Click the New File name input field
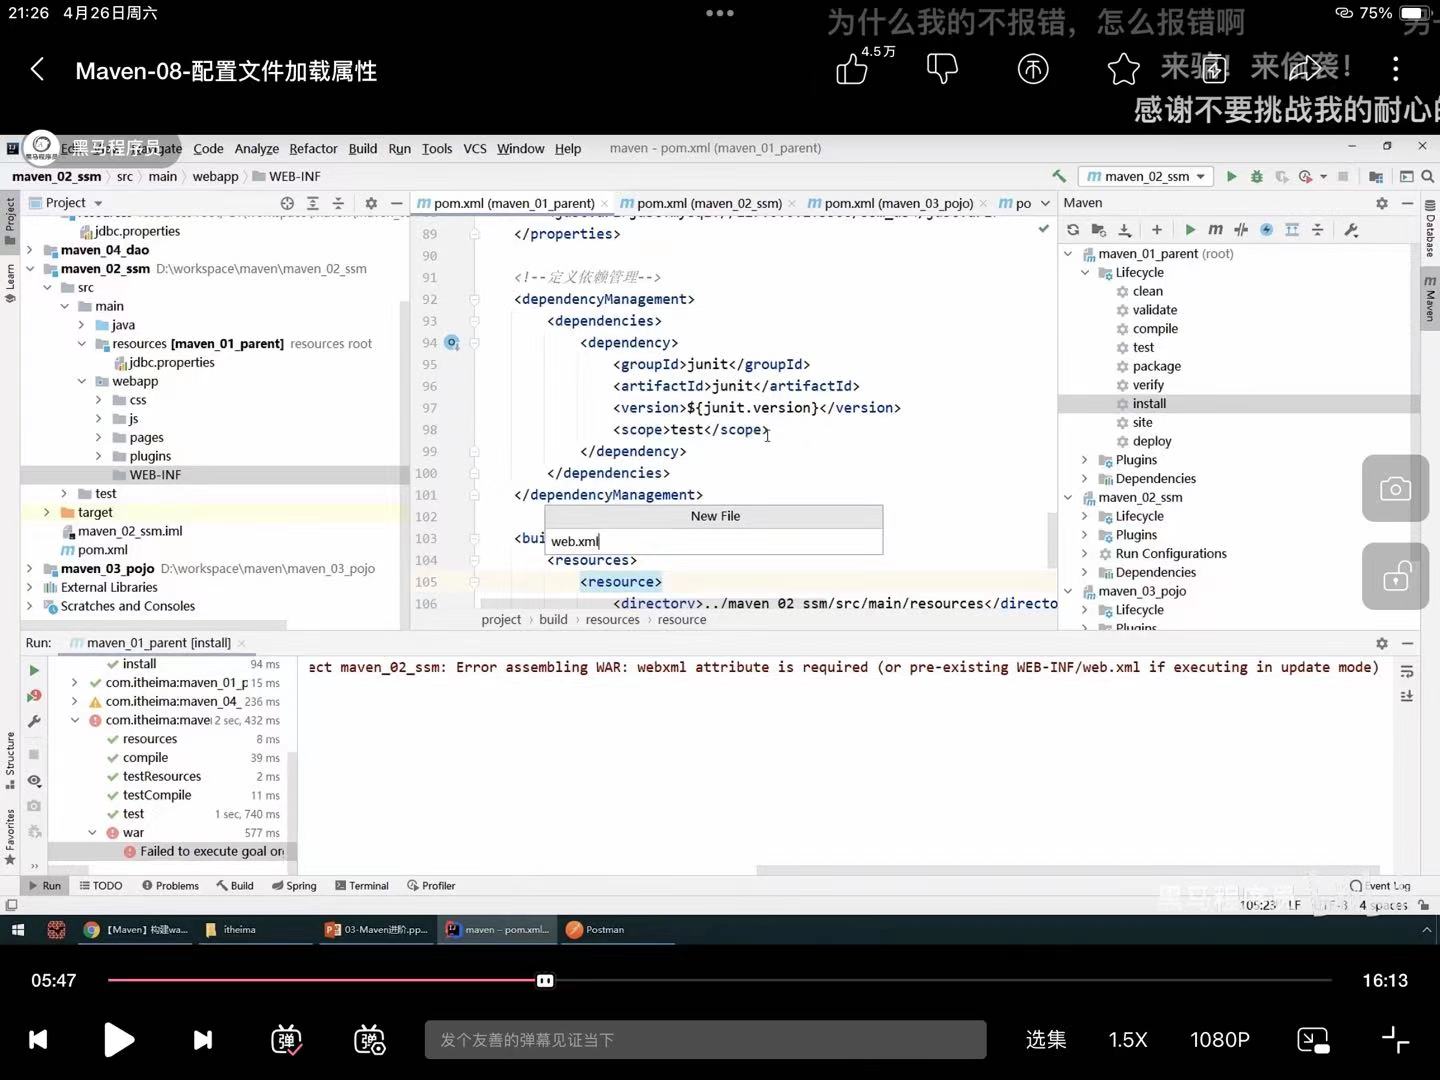The width and height of the screenshot is (1440, 1080). [714, 541]
